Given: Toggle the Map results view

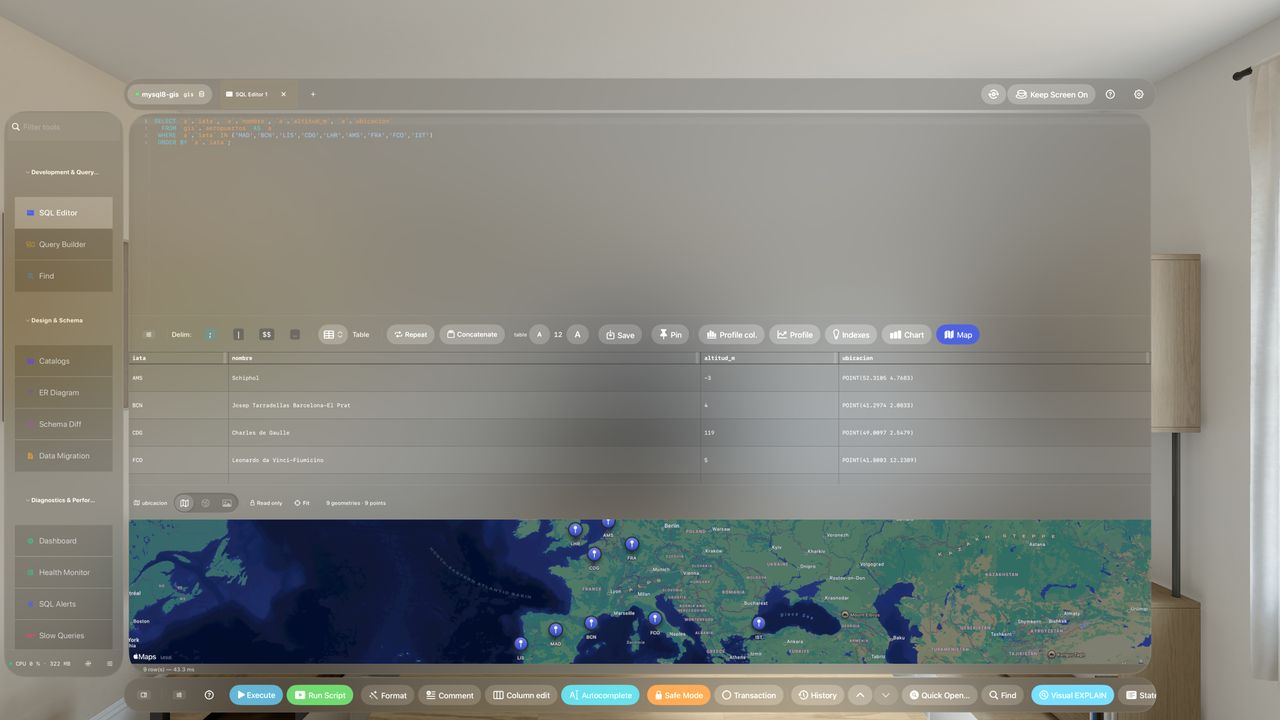Looking at the screenshot, I should (958, 335).
